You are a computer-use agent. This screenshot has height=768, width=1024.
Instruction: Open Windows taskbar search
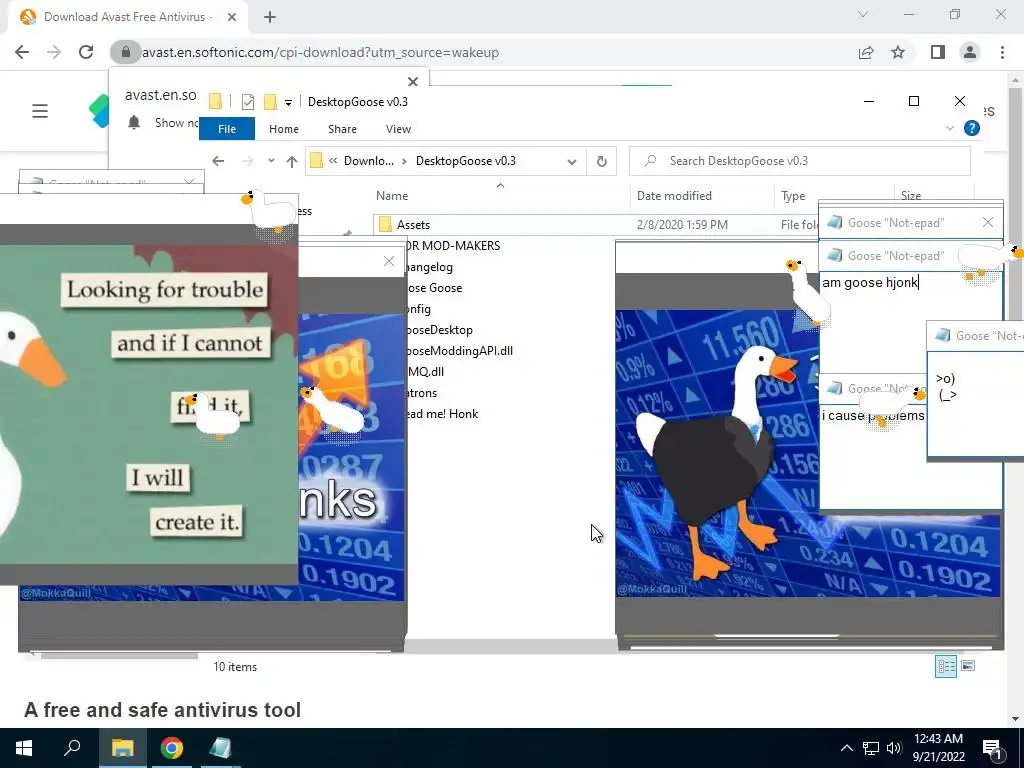tap(72, 748)
